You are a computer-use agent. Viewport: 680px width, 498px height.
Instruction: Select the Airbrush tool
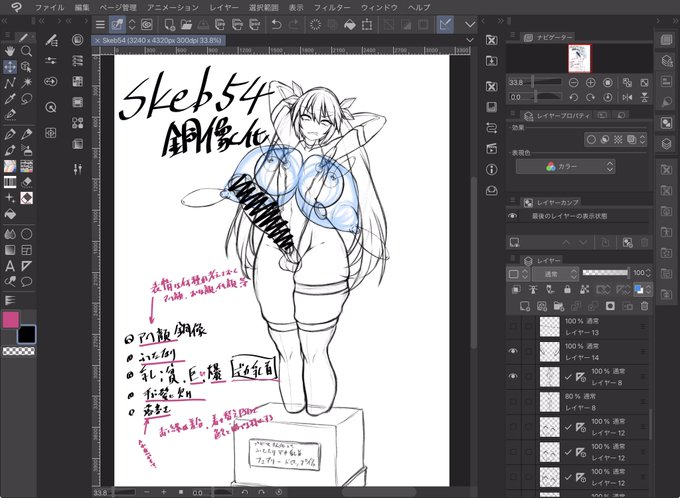[26, 151]
